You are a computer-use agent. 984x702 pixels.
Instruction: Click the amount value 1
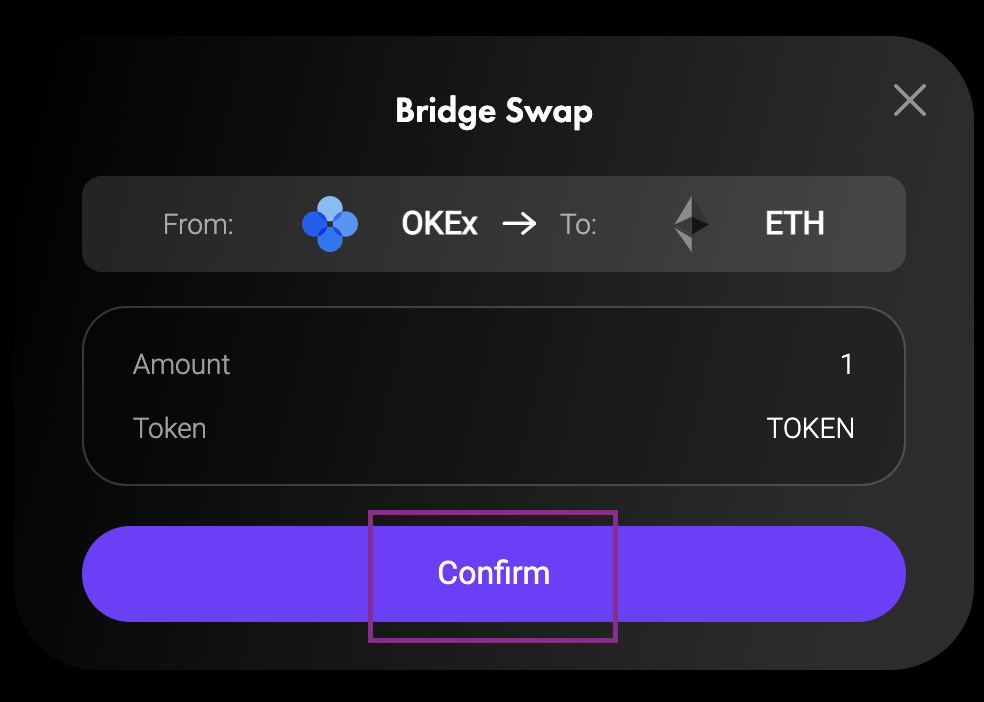coord(847,364)
